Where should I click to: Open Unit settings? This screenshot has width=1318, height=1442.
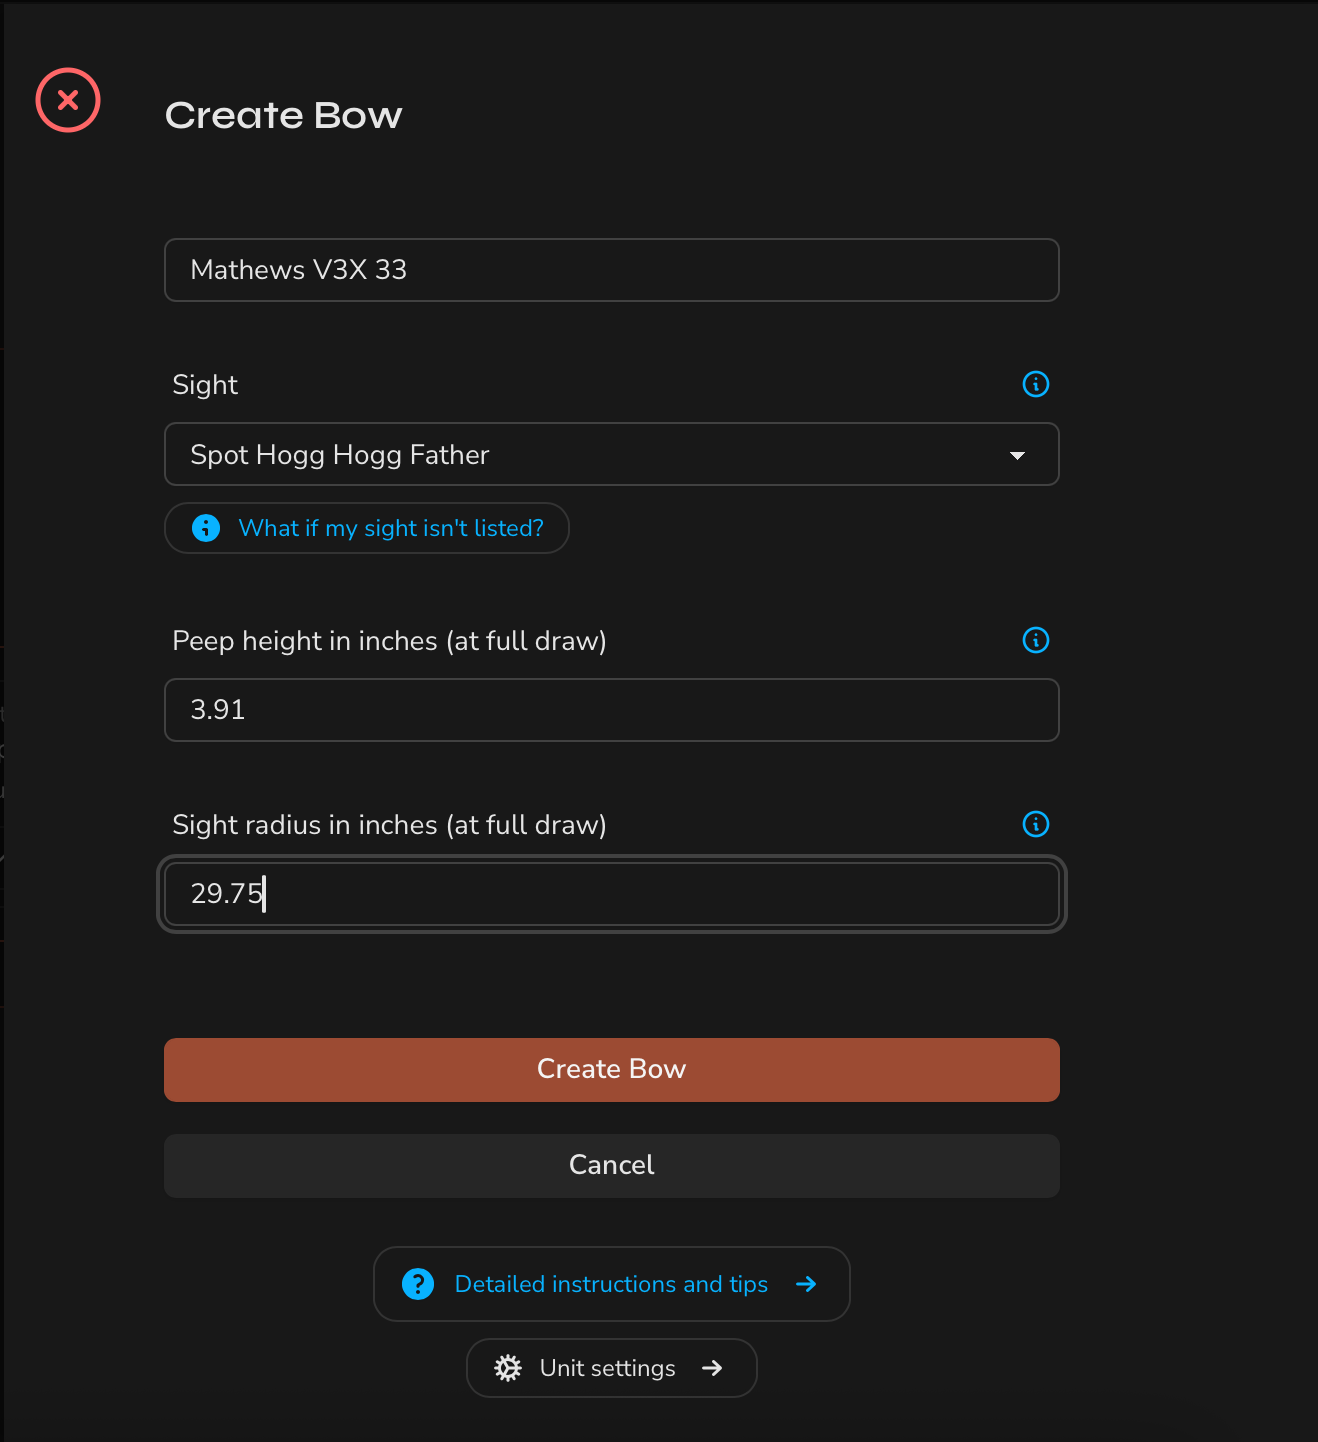611,1368
